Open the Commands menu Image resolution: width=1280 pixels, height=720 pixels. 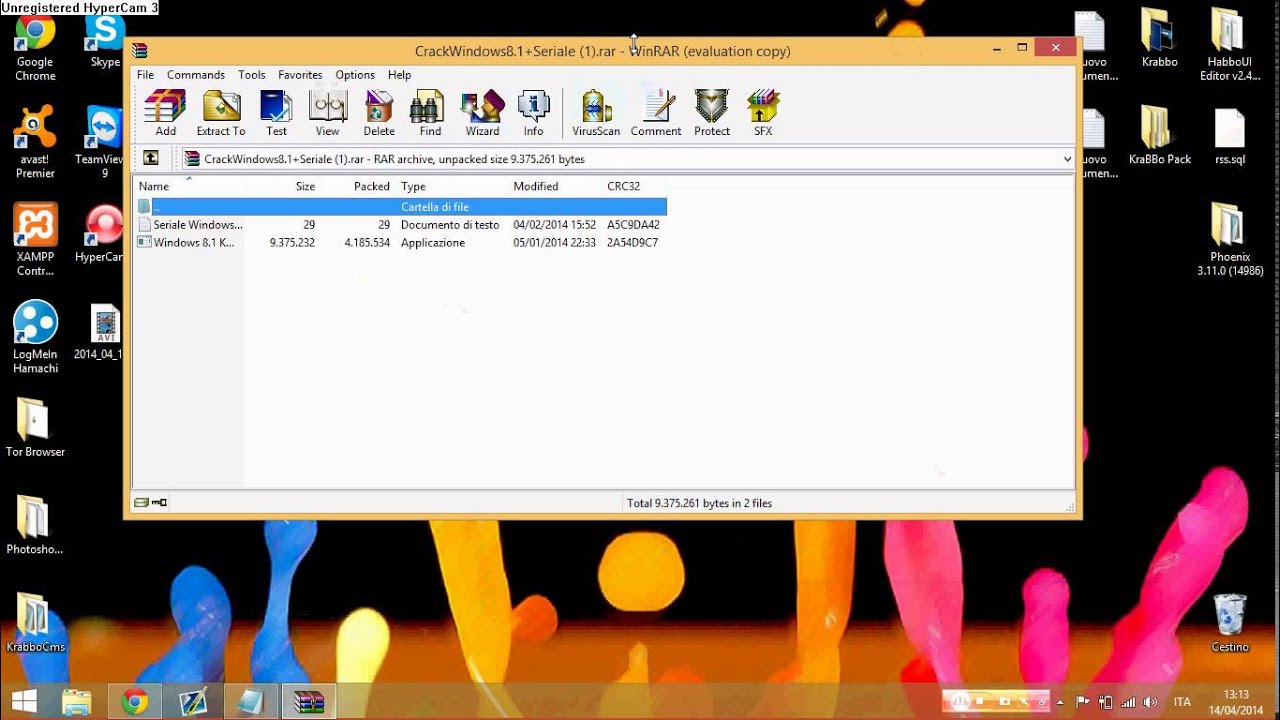[x=196, y=75]
